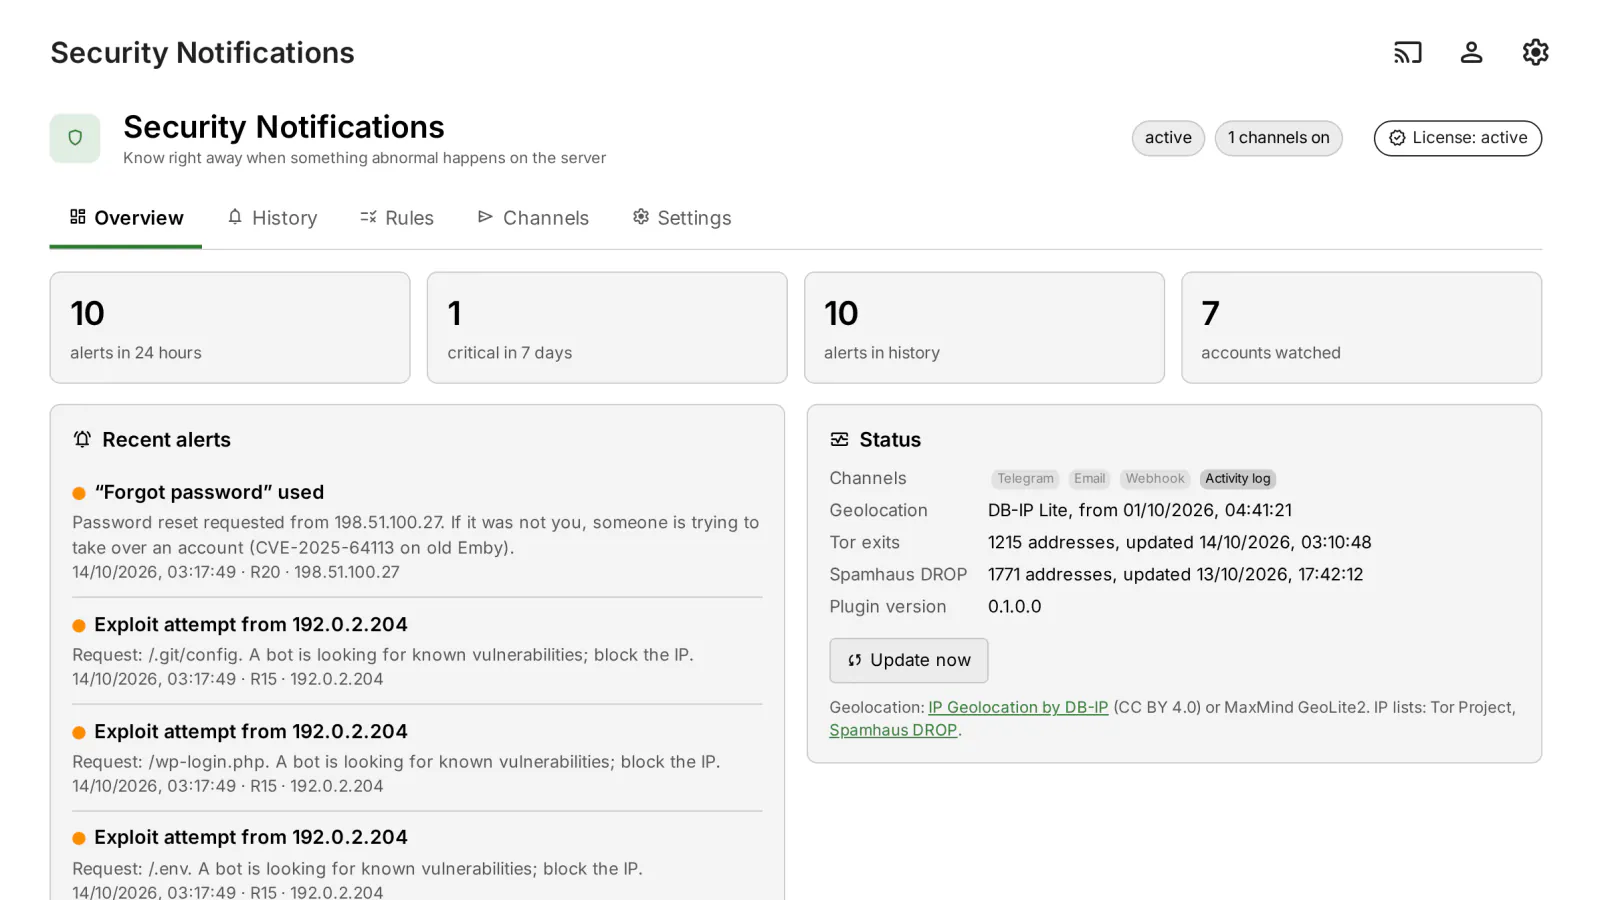Image resolution: width=1600 pixels, height=900 pixels.
Task: Click the Status panel heading icon
Action: [839, 439]
